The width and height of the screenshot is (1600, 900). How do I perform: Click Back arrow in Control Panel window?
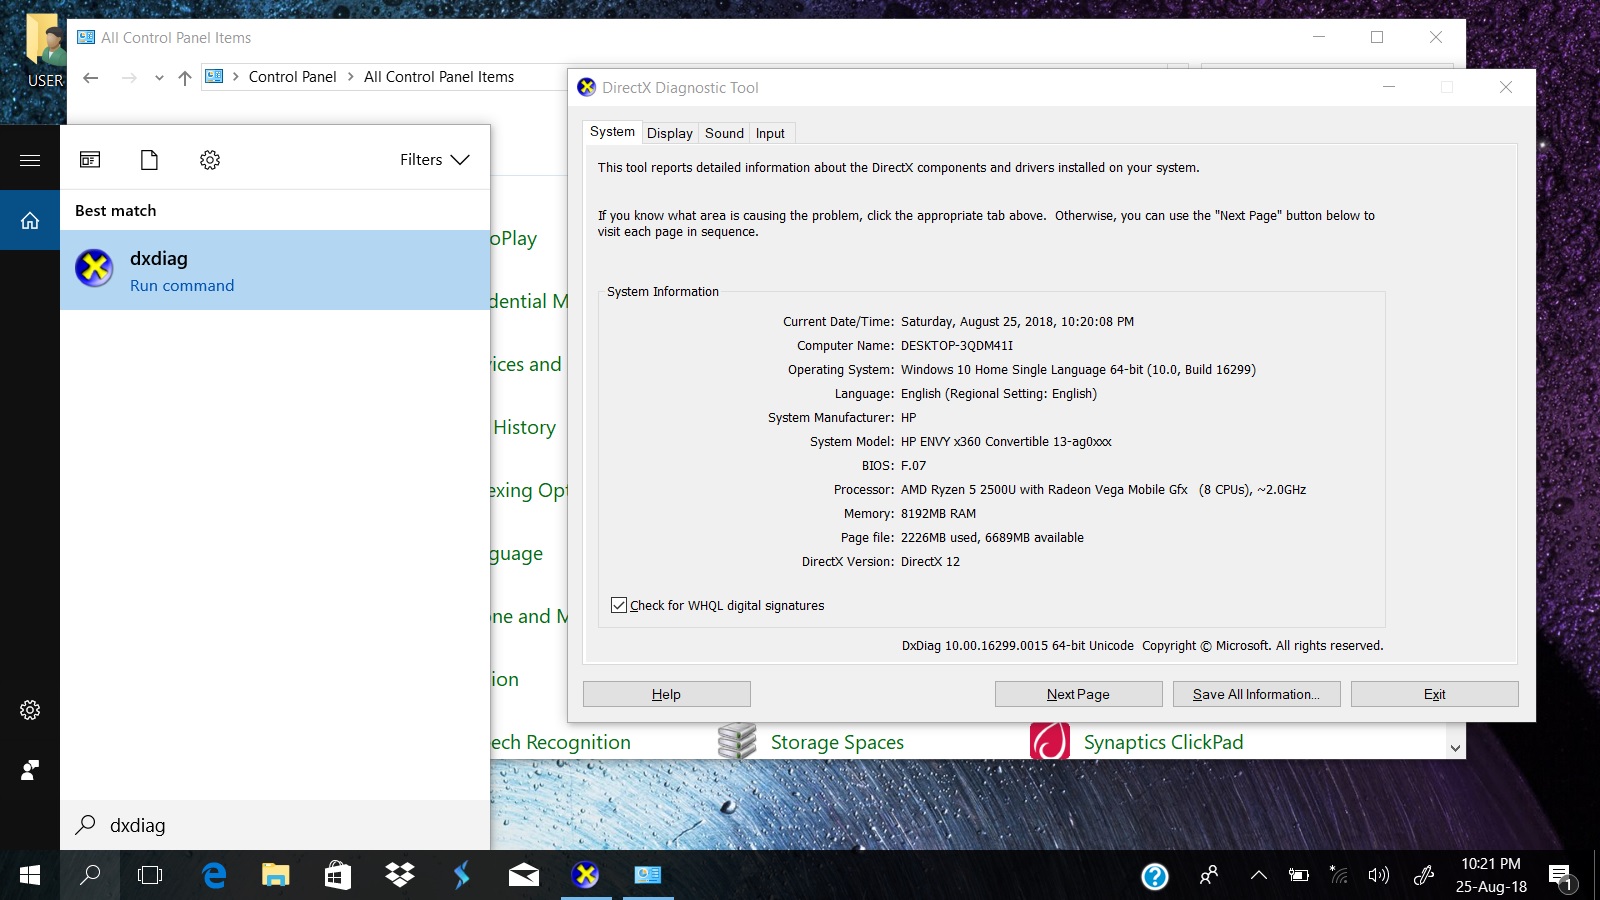(x=91, y=77)
